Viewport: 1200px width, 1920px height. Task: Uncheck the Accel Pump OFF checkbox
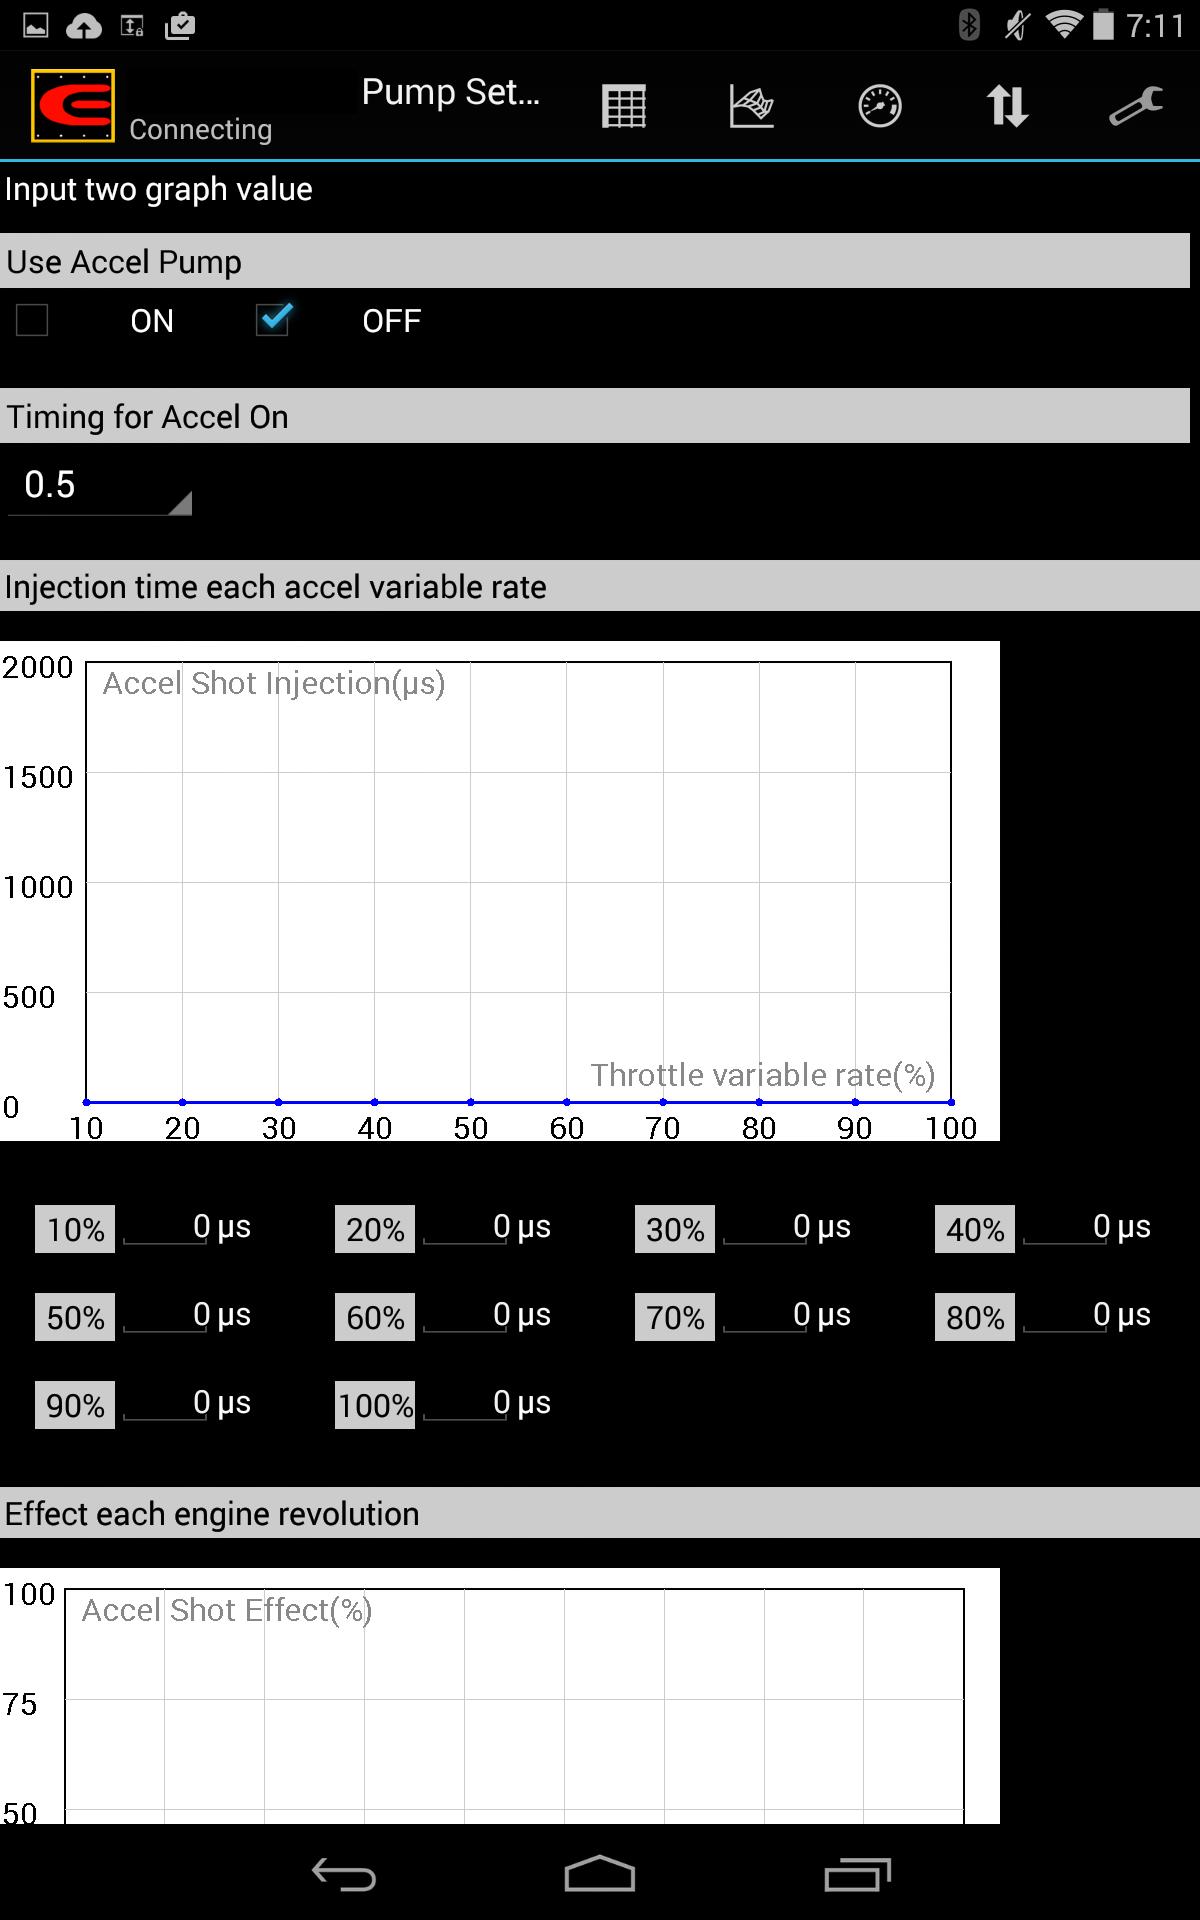272,320
